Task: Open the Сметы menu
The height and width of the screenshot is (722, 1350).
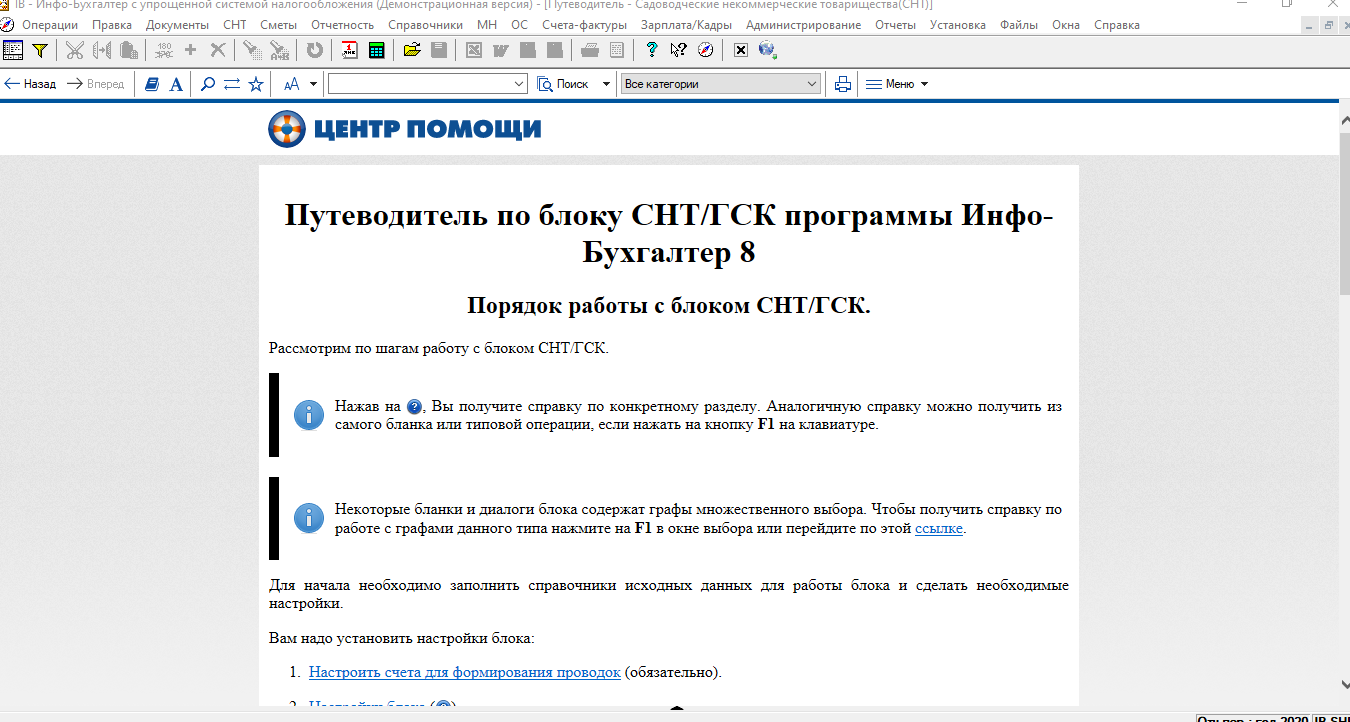Action: (x=278, y=25)
